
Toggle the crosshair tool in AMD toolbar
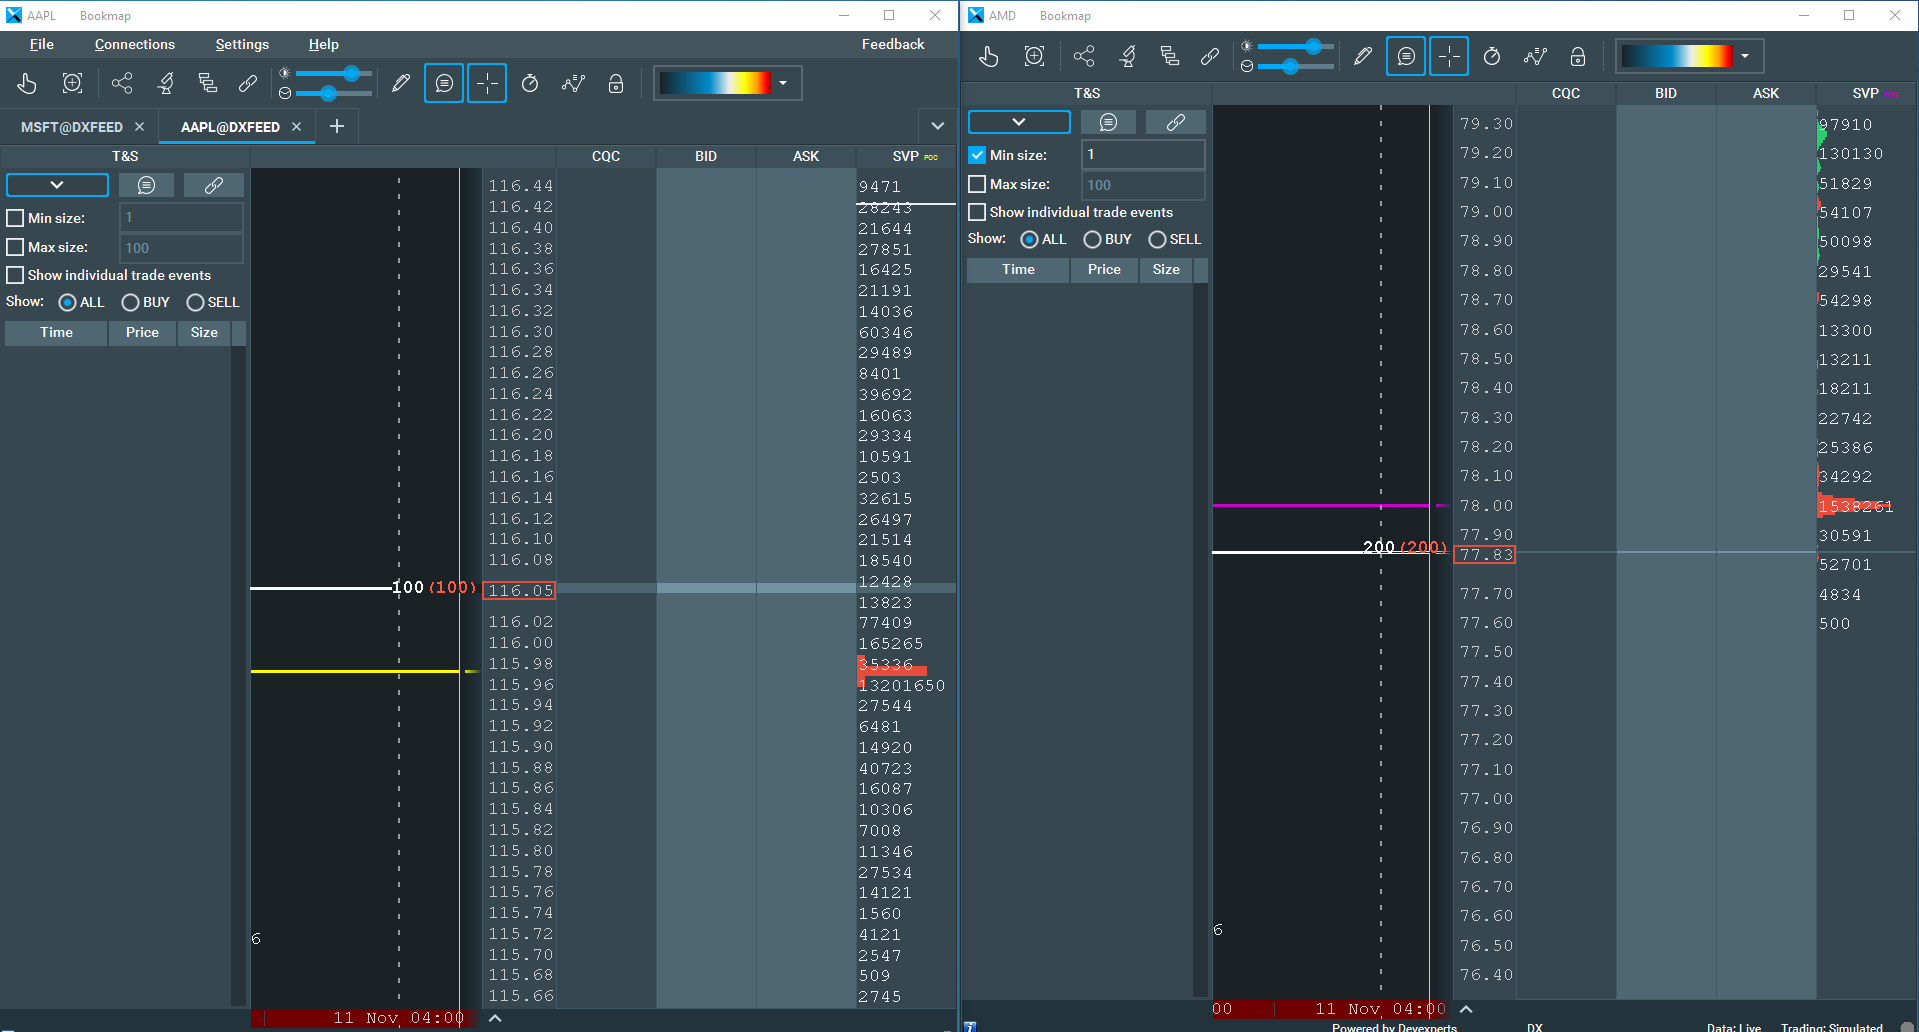pyautogui.click(x=1448, y=57)
